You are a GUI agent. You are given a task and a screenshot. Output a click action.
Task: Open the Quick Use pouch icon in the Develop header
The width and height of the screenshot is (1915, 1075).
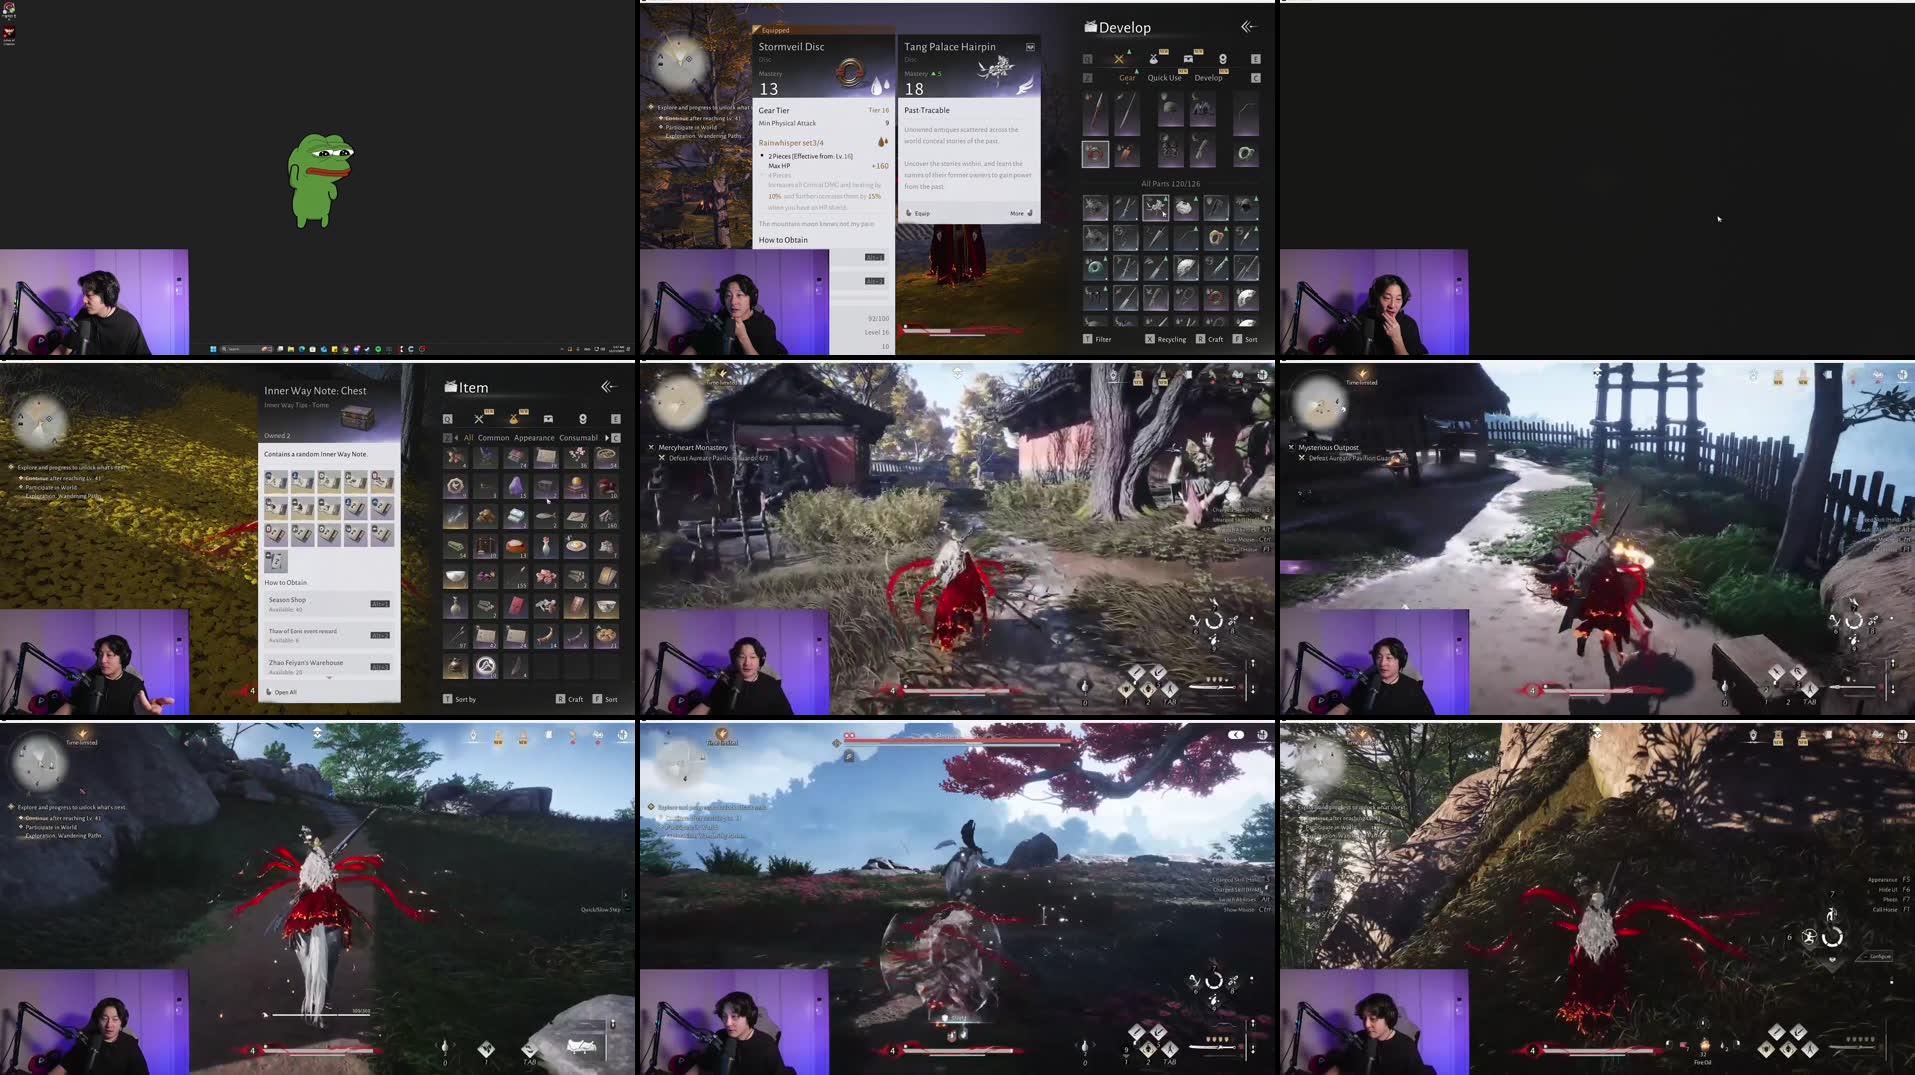coord(1154,60)
